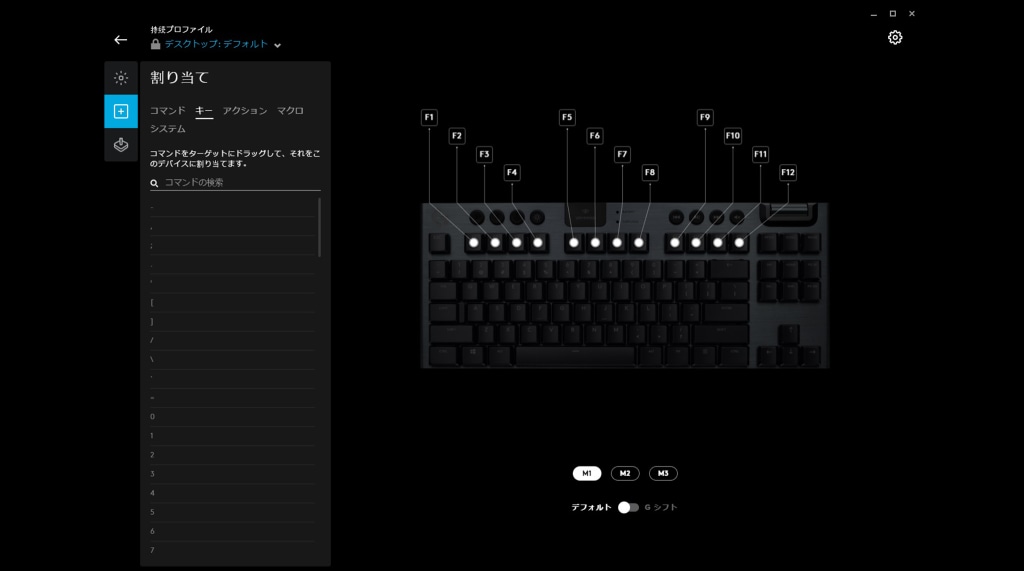The image size is (1024, 571).
Task: Select the F1 key label
Action: (429, 118)
